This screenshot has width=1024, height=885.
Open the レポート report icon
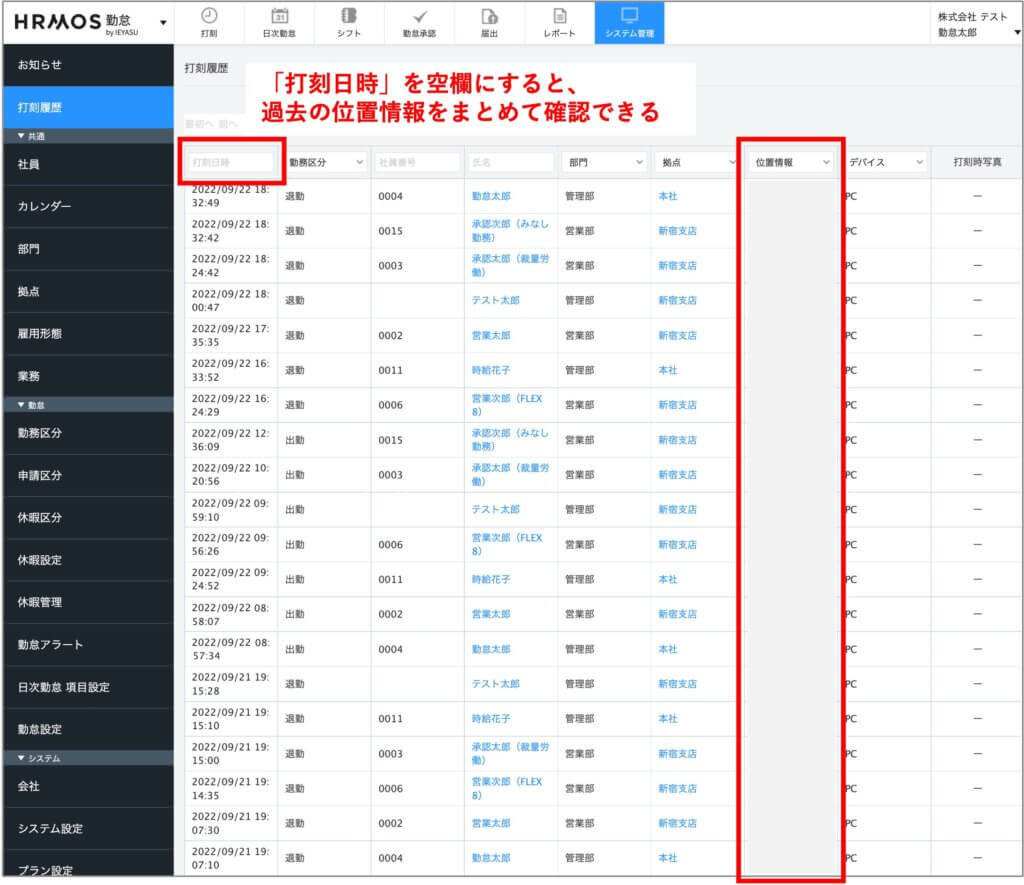coord(559,22)
